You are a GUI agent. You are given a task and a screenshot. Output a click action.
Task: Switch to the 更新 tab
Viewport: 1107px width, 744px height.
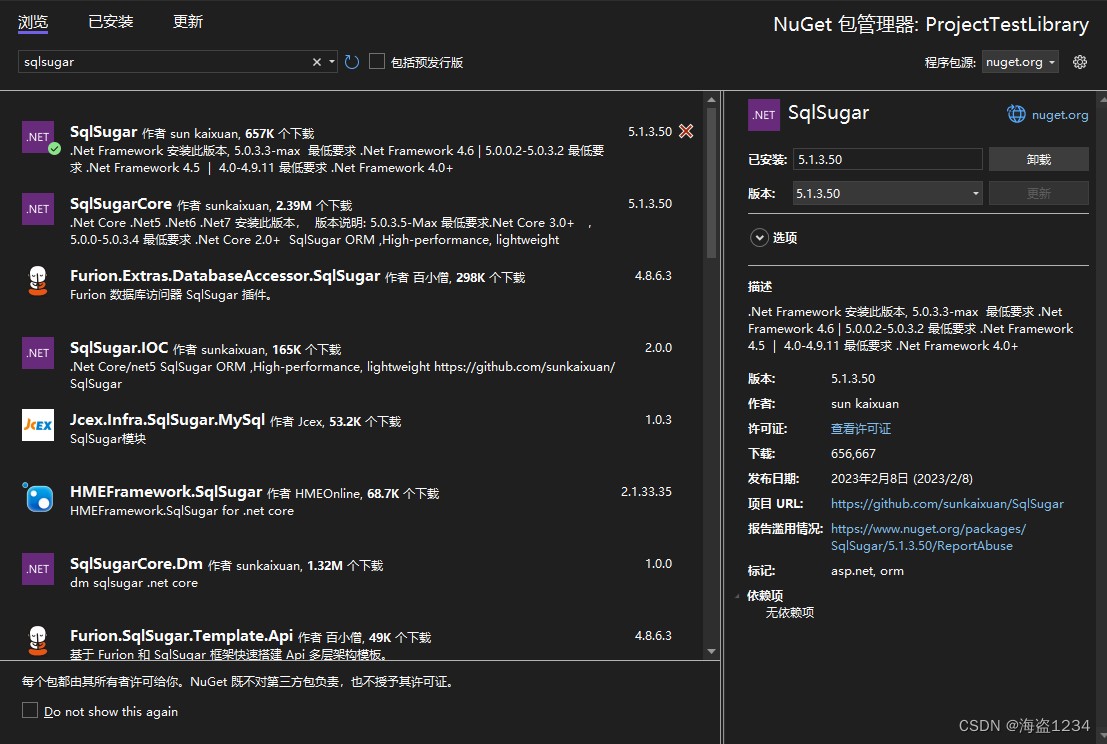click(188, 21)
